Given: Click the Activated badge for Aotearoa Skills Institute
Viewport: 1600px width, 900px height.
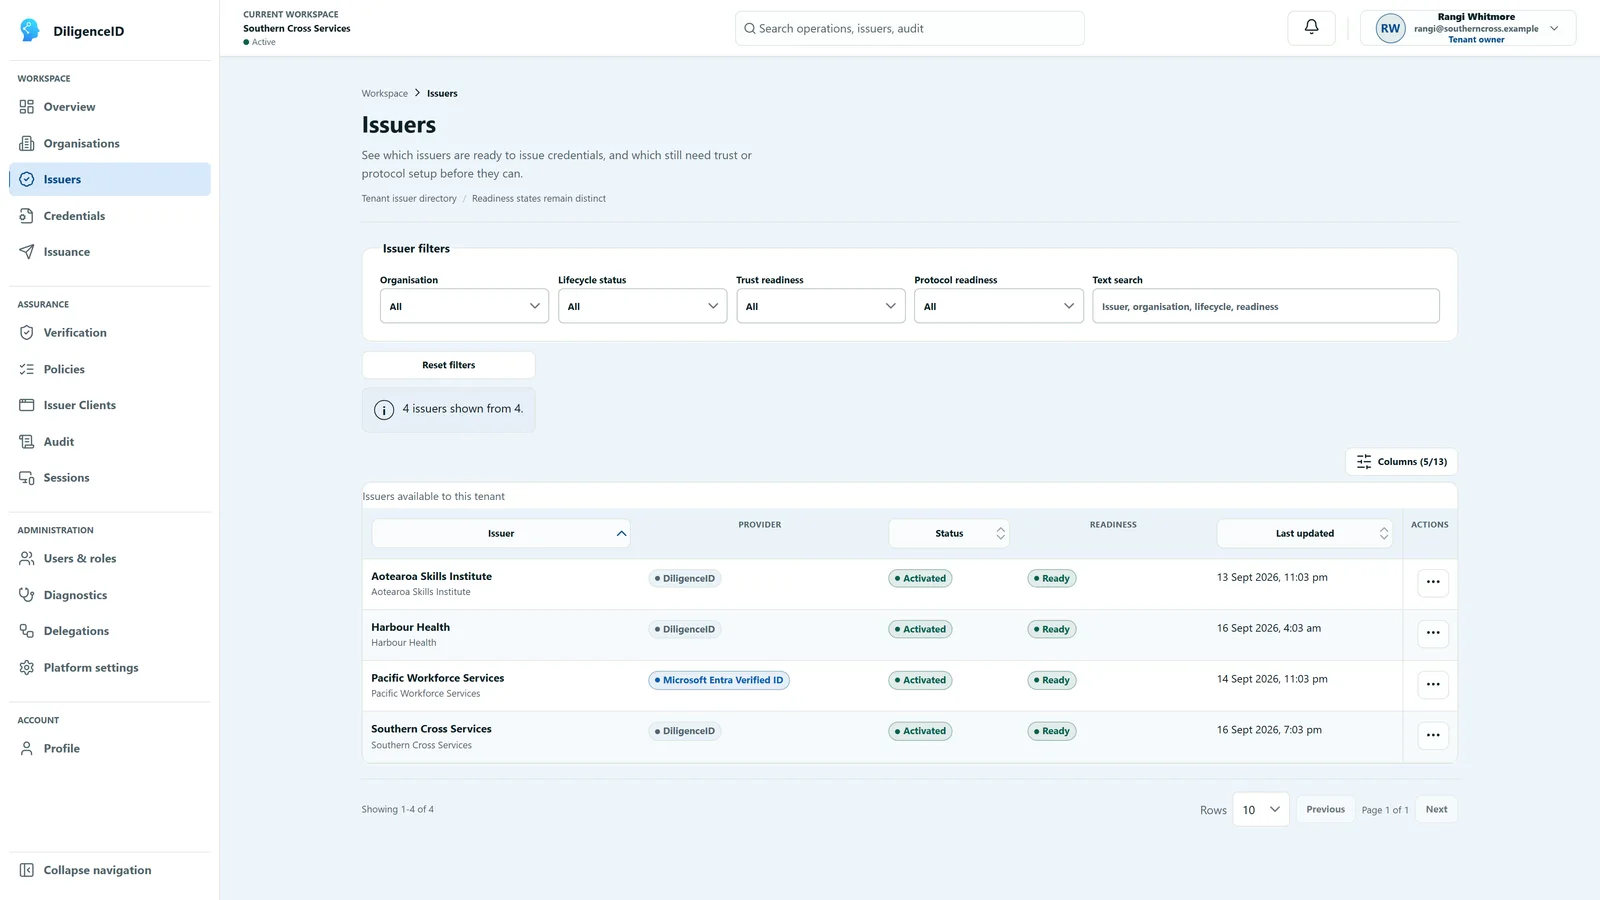Looking at the screenshot, I should coord(920,578).
